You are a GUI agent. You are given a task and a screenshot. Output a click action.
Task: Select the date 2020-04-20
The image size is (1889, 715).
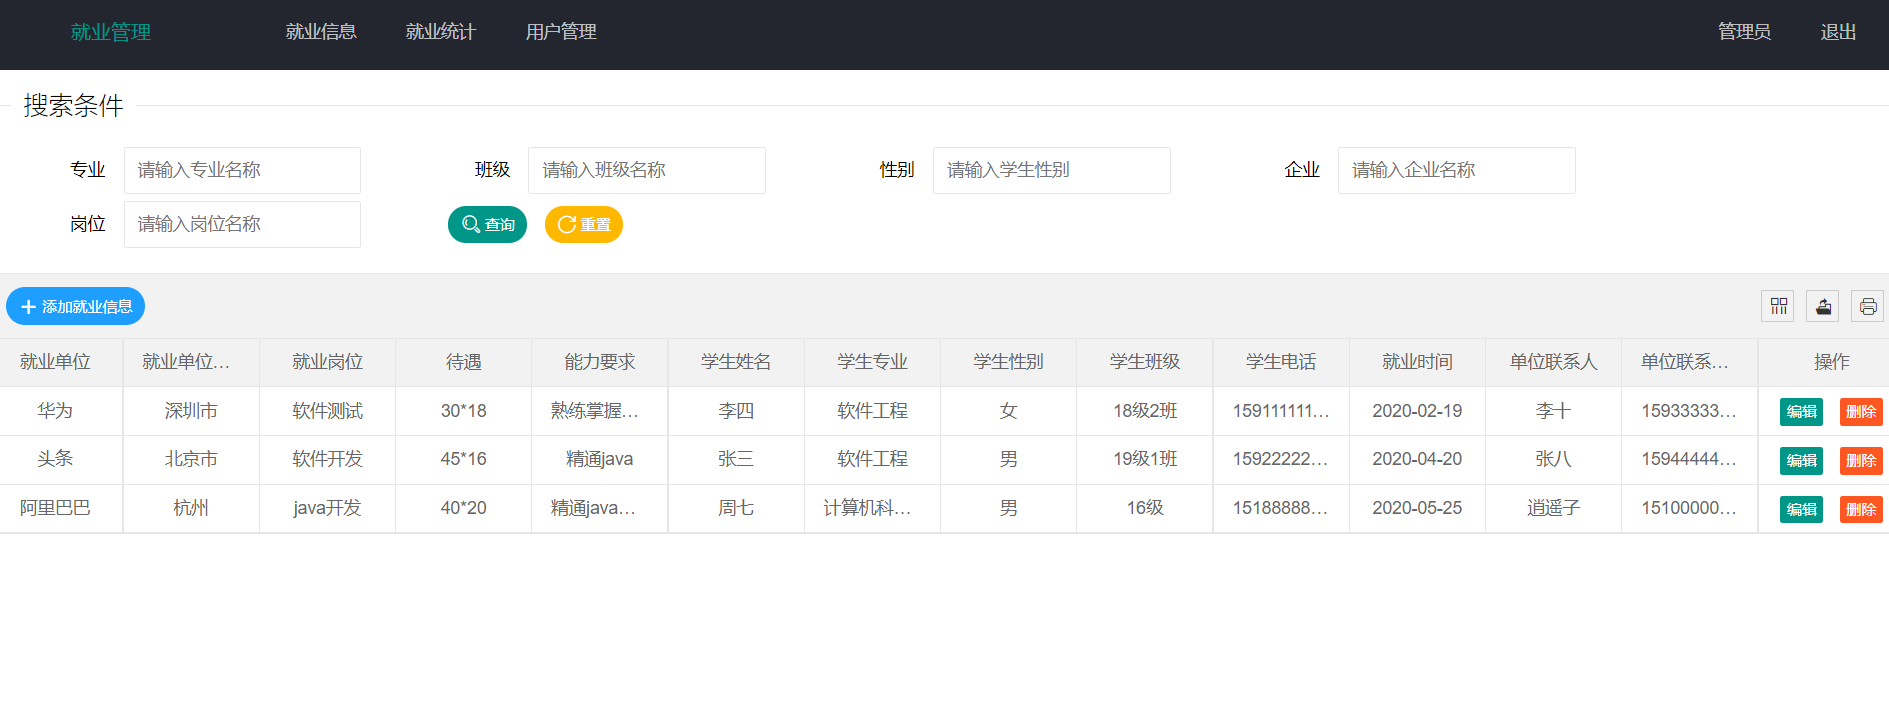pyautogui.click(x=1417, y=459)
